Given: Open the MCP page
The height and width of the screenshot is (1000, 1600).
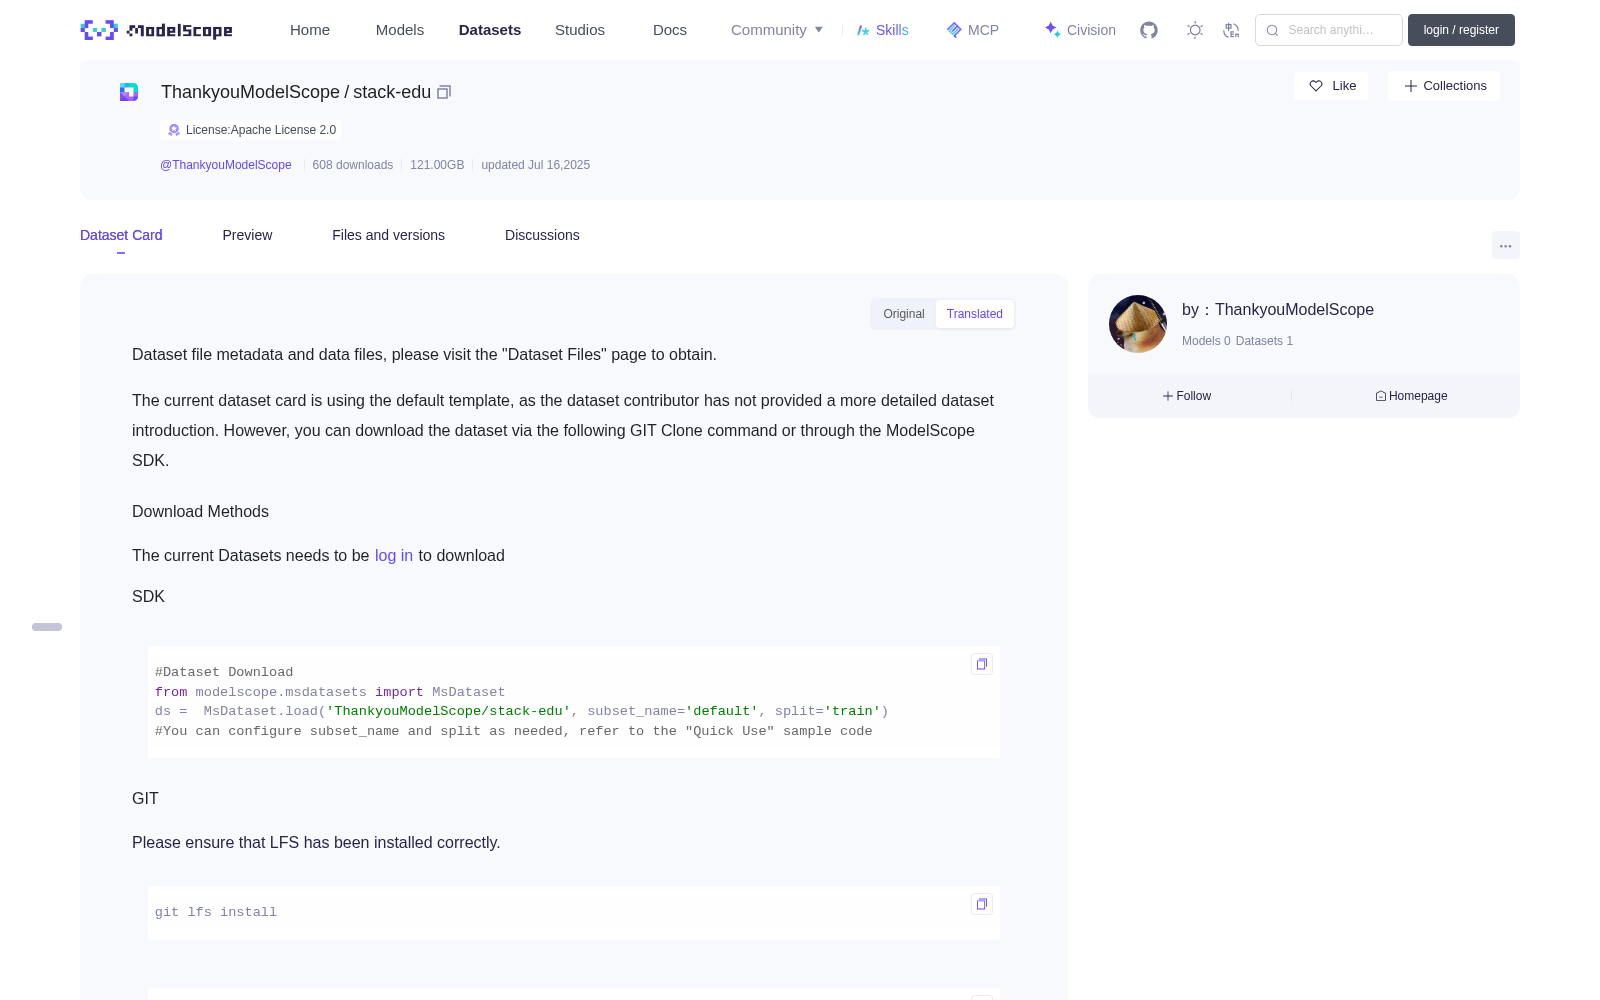Looking at the screenshot, I should point(973,30).
